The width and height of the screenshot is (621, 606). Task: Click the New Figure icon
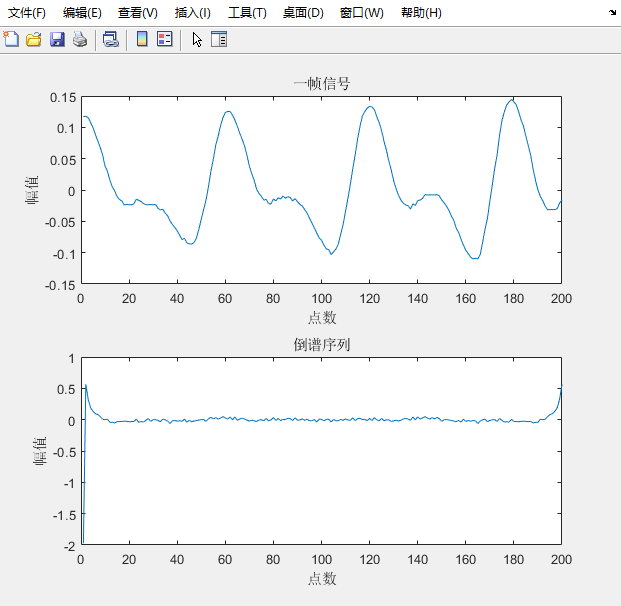pyautogui.click(x=11, y=39)
